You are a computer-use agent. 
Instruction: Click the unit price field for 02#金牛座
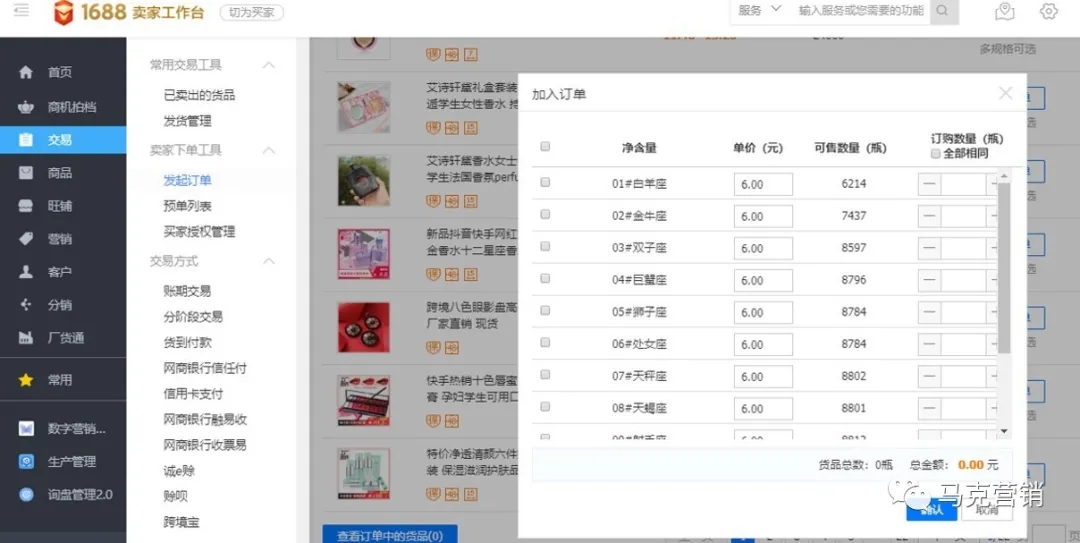(x=763, y=216)
